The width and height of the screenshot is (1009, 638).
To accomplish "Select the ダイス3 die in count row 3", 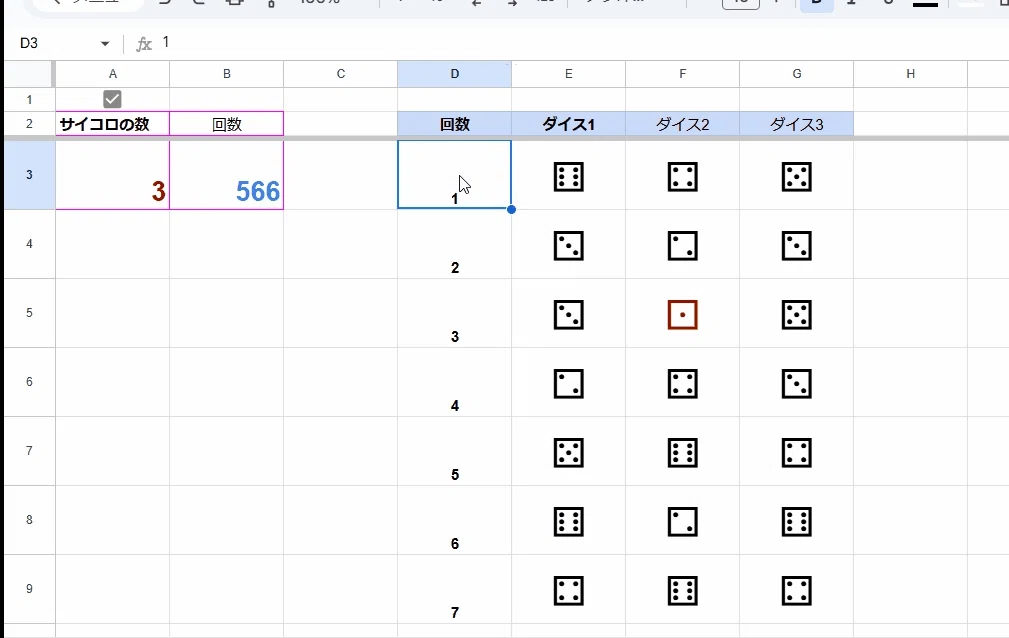I will [797, 315].
